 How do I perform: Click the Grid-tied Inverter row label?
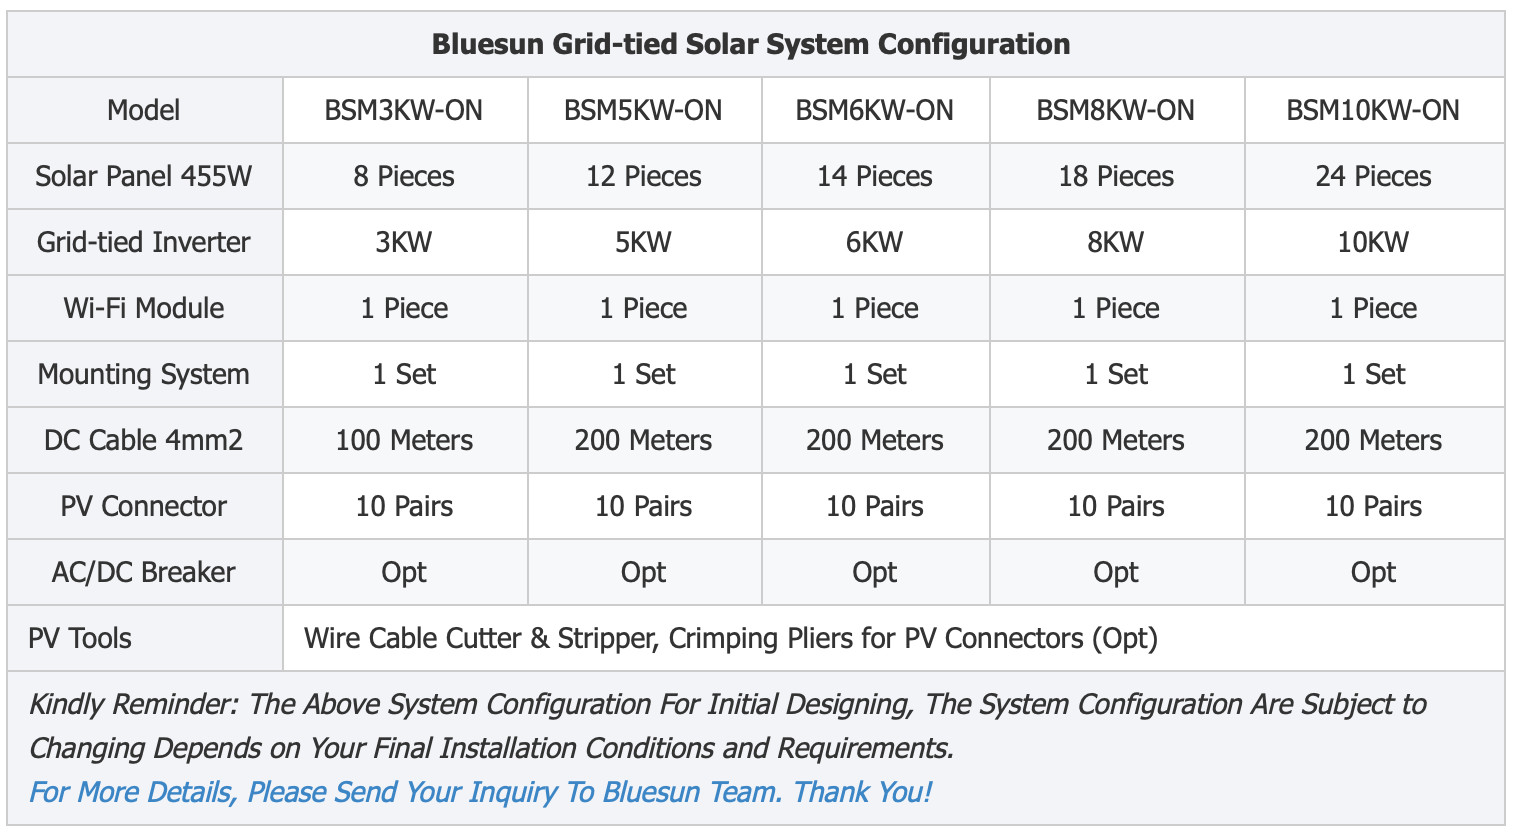(144, 242)
